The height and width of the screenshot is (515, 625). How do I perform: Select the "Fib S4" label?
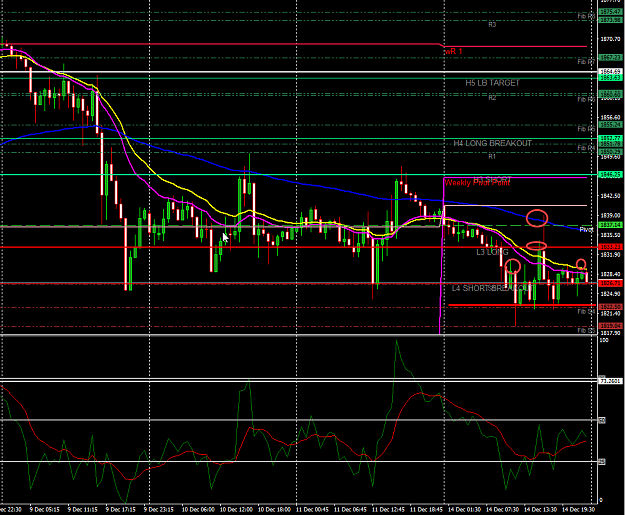point(586,311)
